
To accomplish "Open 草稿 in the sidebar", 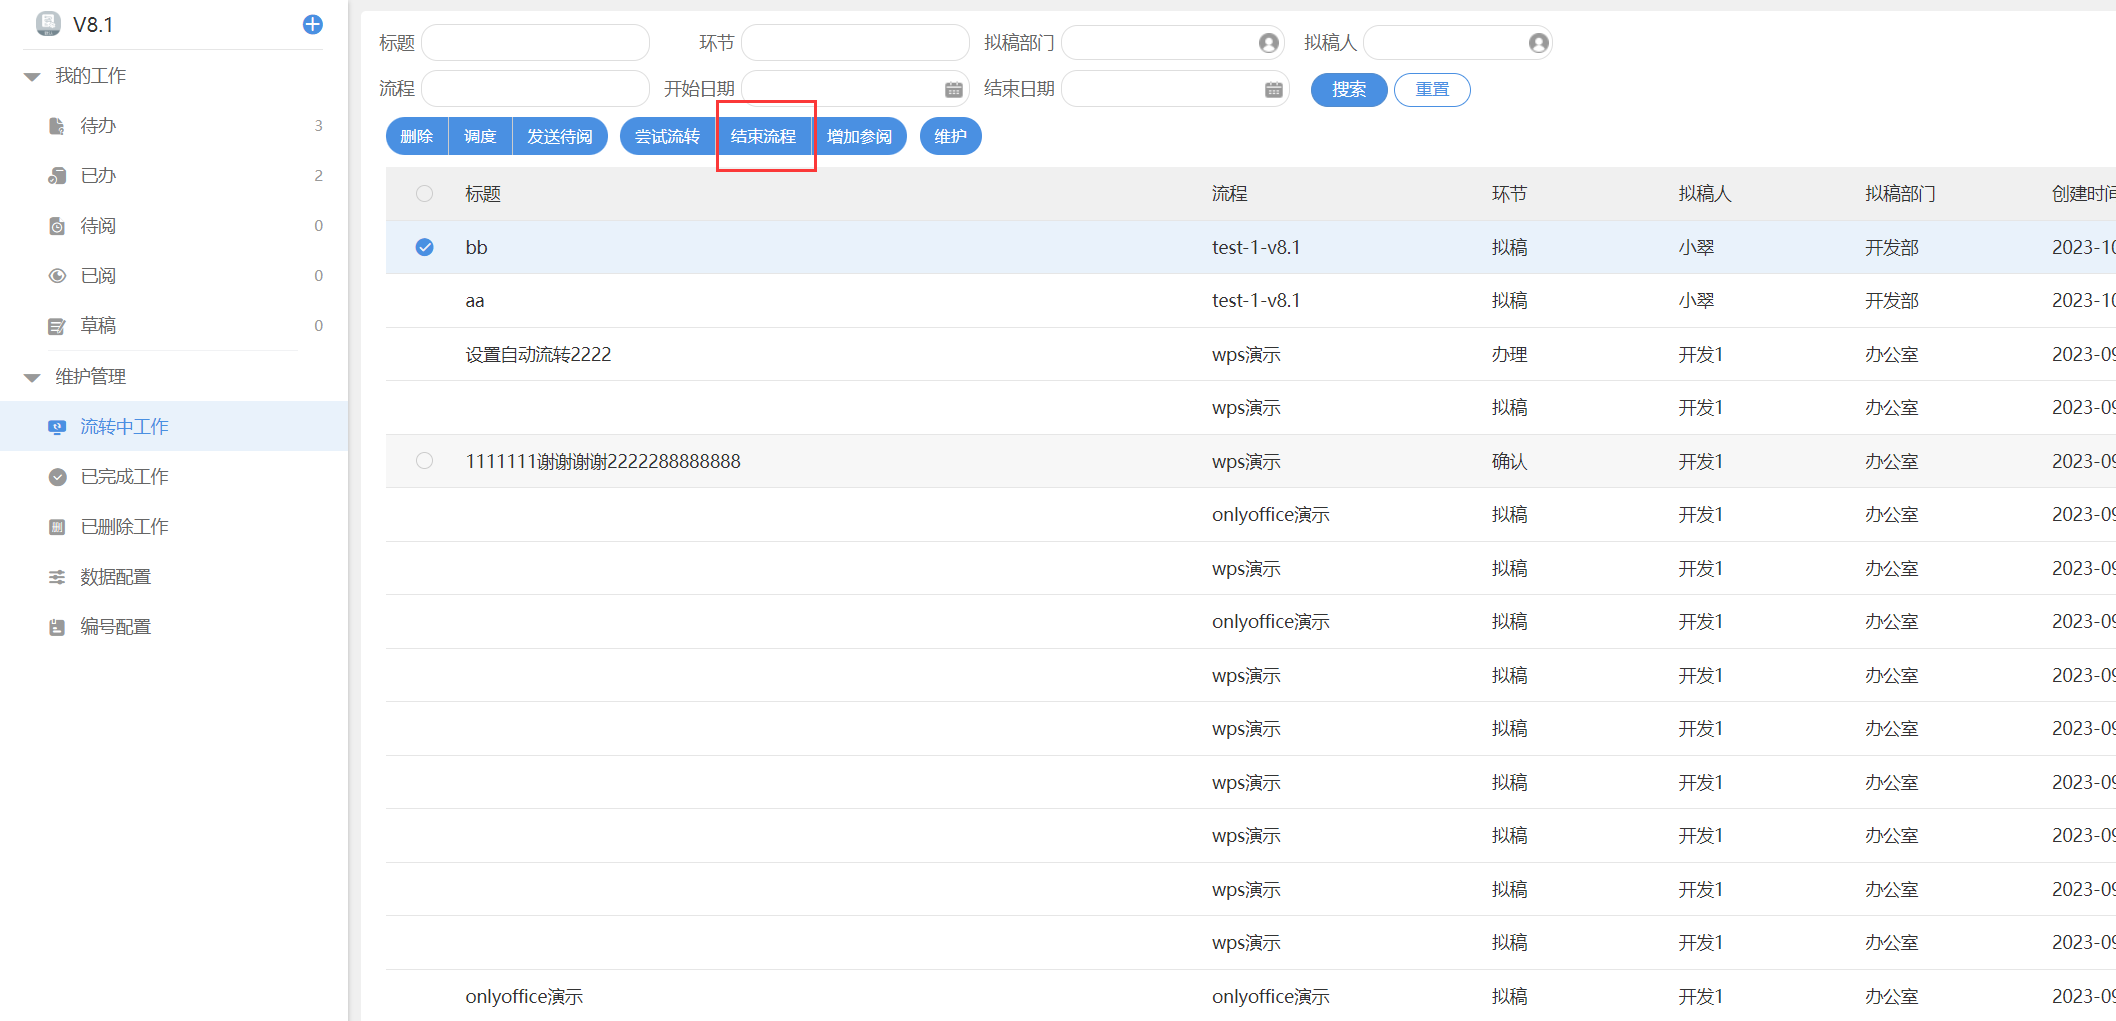I will [x=174, y=326].
